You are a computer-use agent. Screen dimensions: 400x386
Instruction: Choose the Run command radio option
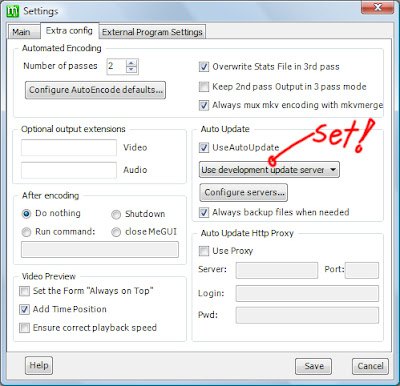point(26,232)
